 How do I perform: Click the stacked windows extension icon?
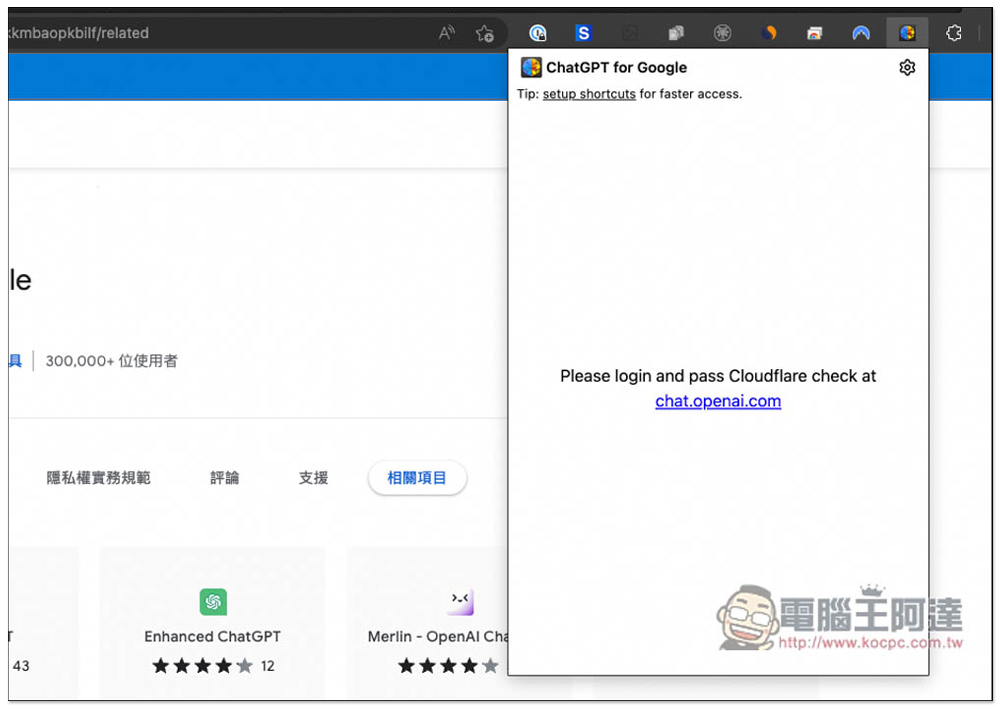tap(815, 33)
